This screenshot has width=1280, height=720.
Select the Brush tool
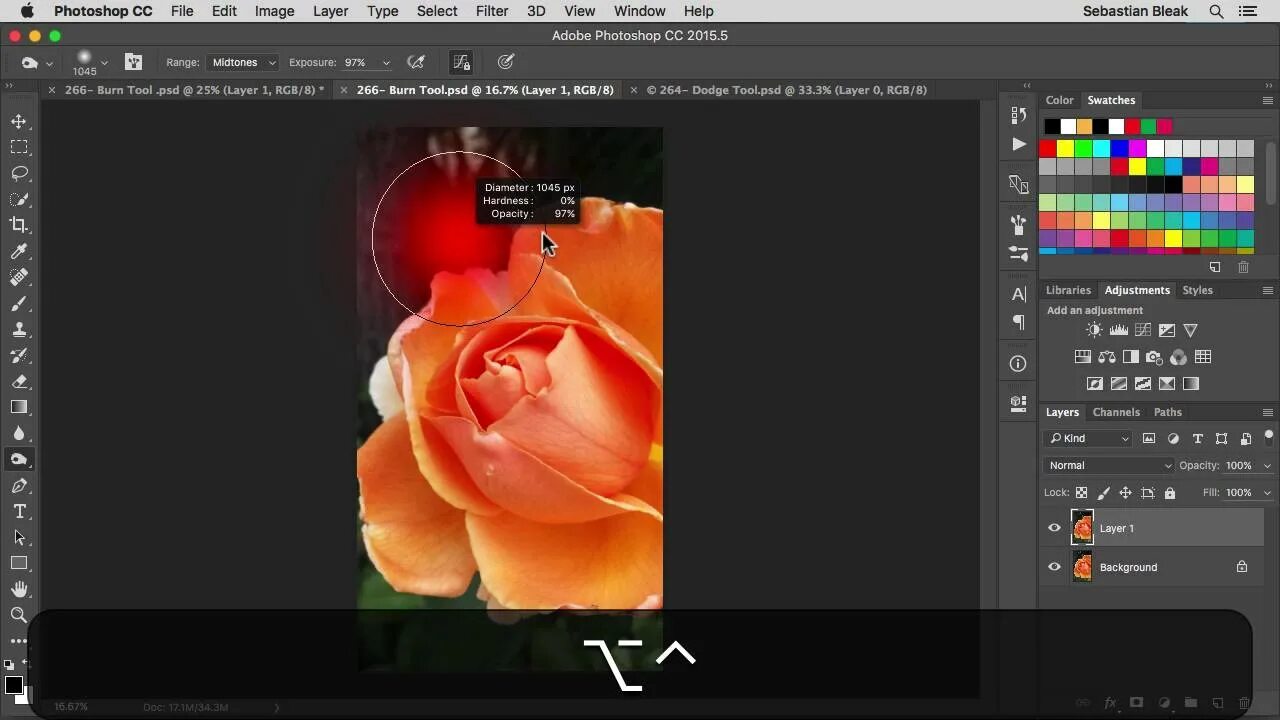(x=19, y=303)
